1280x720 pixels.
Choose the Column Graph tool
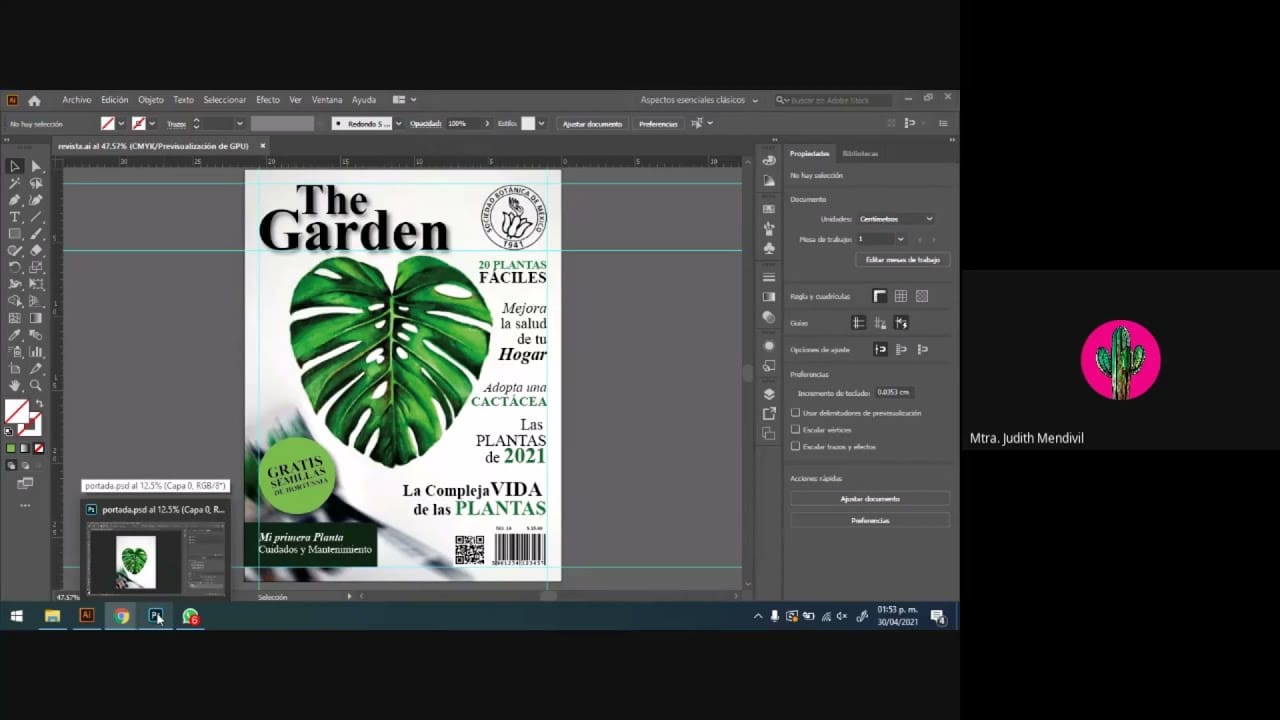(x=36, y=352)
